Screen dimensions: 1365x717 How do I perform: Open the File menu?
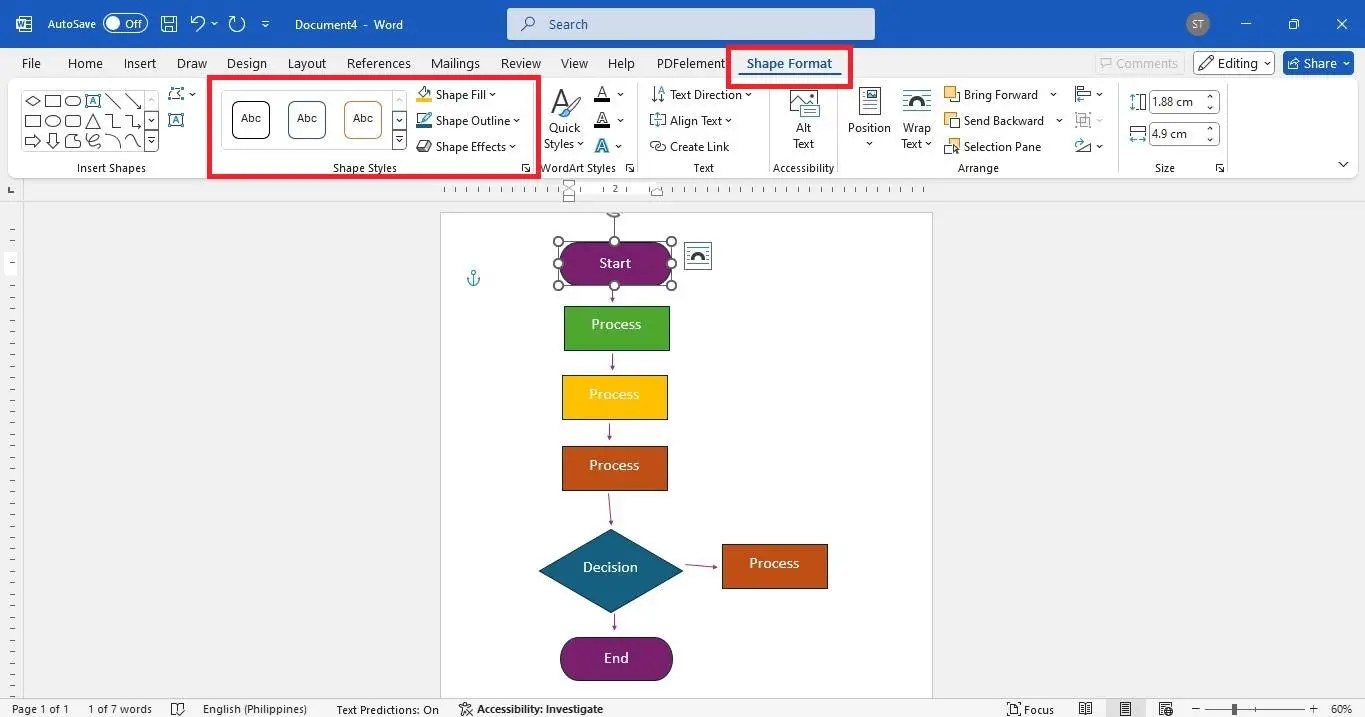(32, 63)
